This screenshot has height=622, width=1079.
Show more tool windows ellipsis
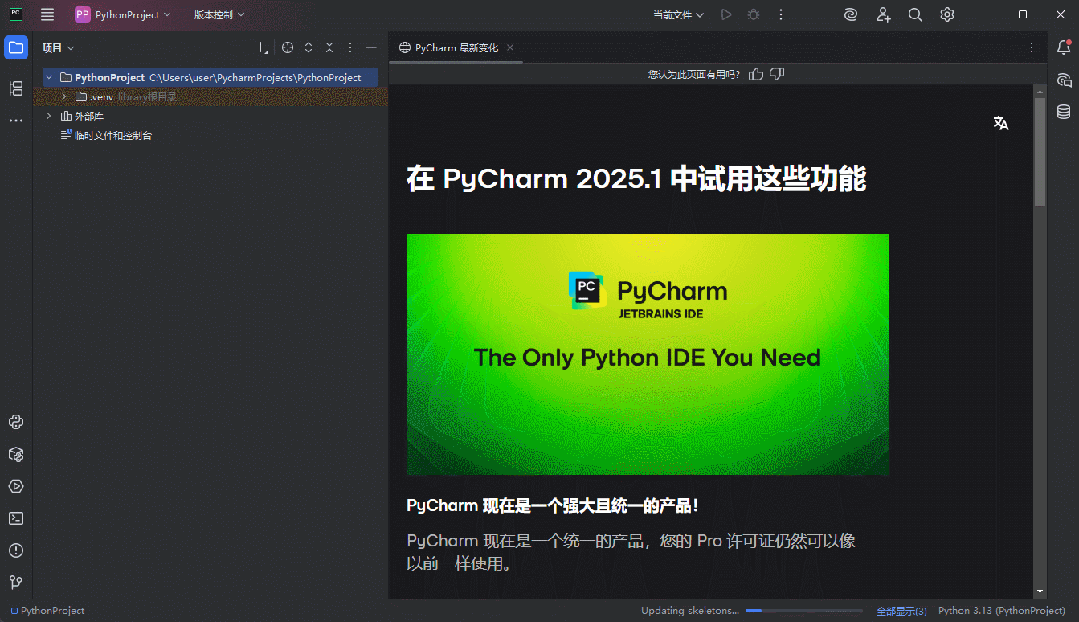tap(16, 120)
